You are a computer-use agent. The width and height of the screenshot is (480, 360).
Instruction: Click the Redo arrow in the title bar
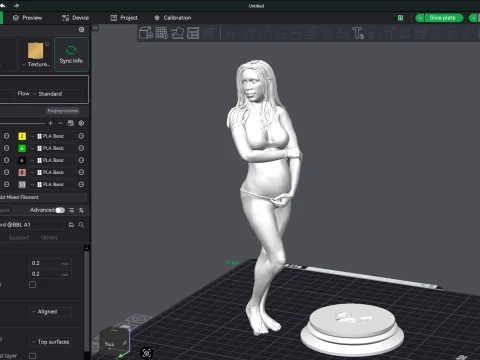click(x=16, y=5)
